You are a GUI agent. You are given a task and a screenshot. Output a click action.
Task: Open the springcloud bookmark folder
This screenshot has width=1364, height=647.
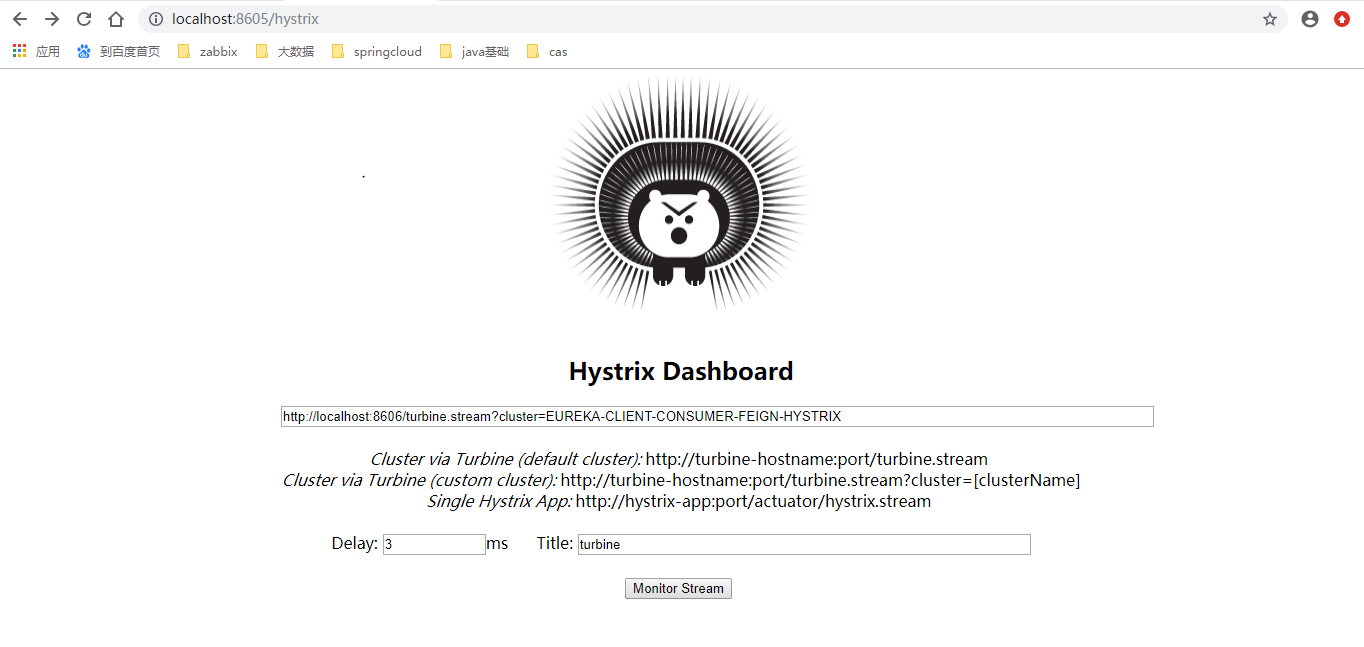377,51
